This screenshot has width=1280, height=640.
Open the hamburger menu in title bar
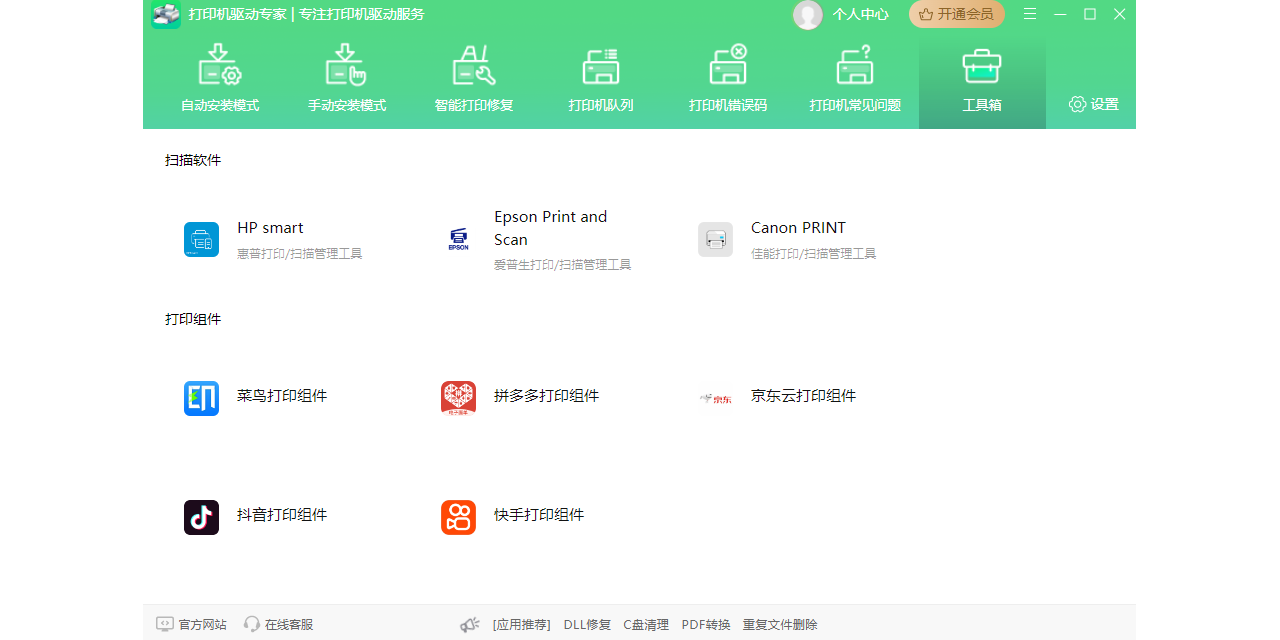1030,14
